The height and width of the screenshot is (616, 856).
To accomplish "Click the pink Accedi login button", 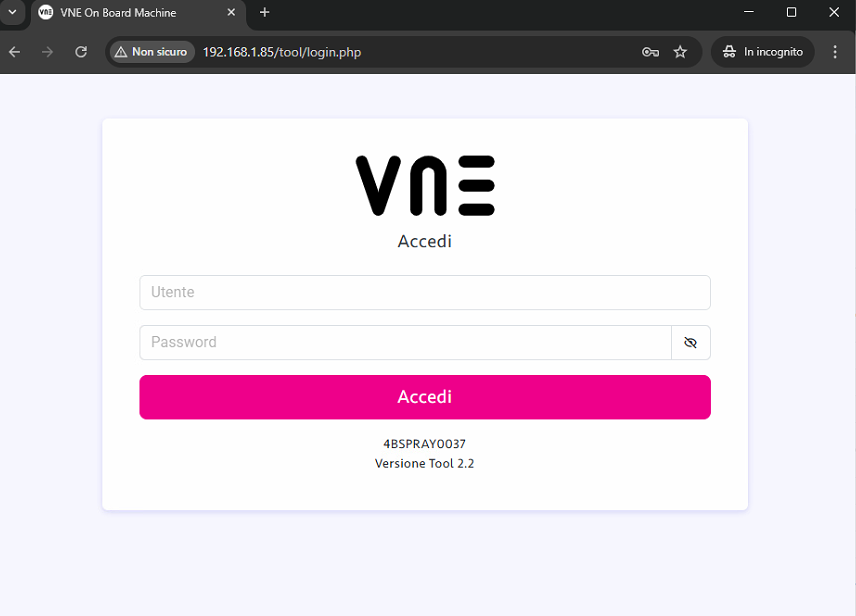I will click(x=425, y=397).
